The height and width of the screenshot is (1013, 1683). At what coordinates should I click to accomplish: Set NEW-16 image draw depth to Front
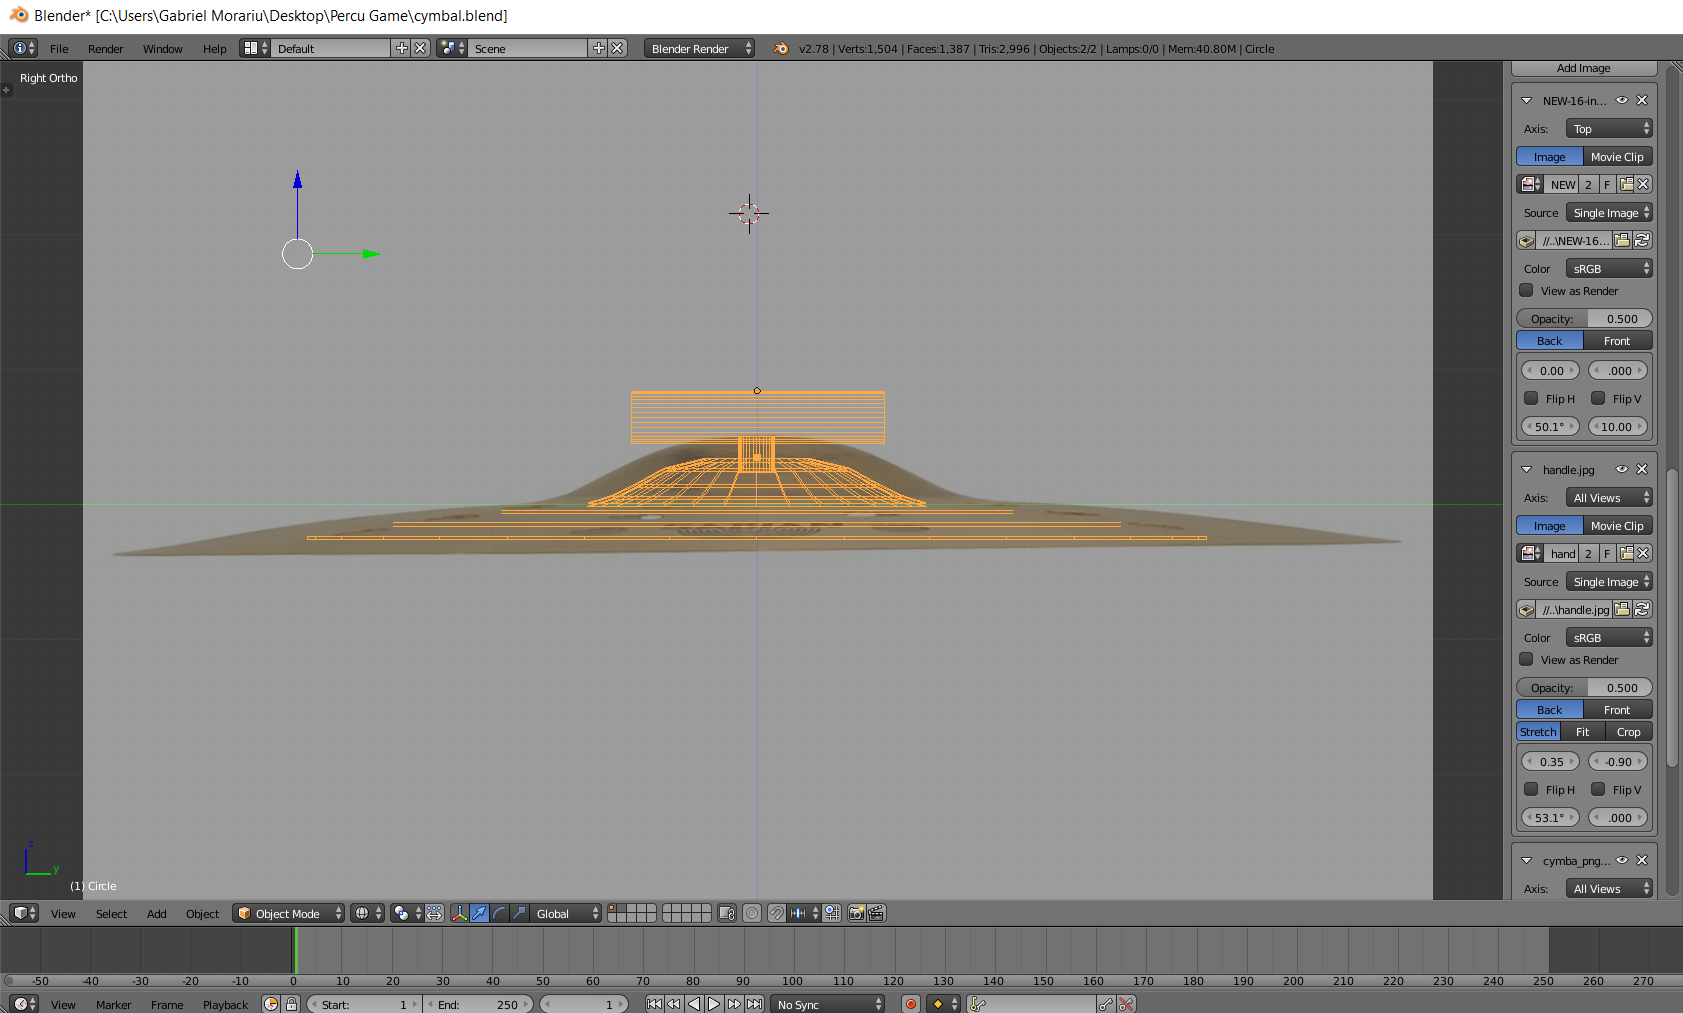tap(1618, 340)
